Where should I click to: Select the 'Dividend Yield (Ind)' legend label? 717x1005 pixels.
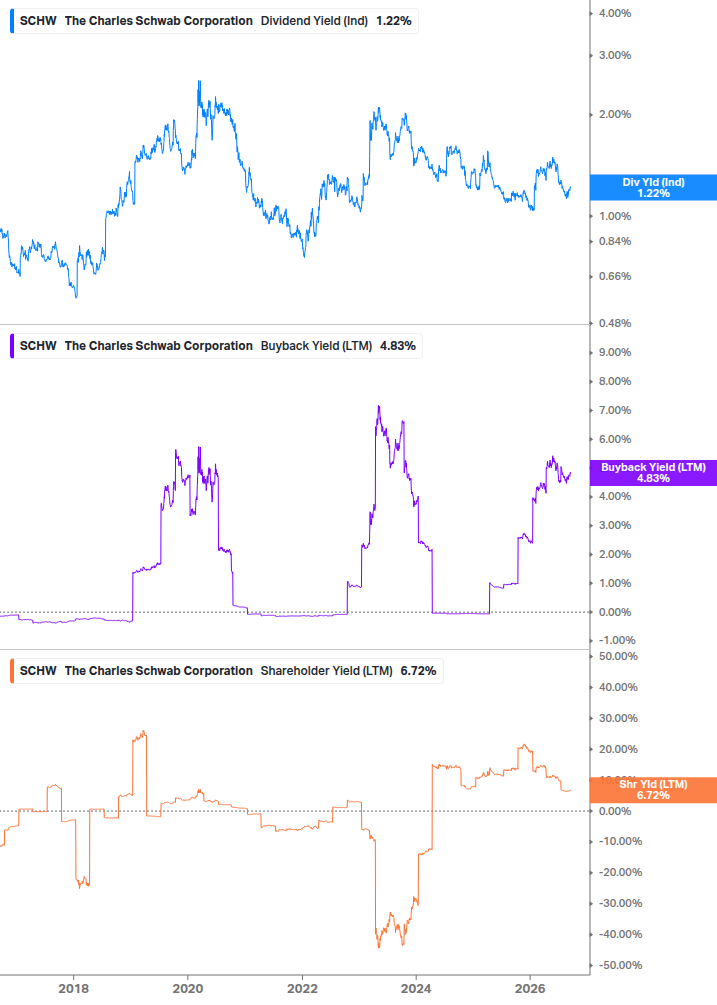pos(314,21)
